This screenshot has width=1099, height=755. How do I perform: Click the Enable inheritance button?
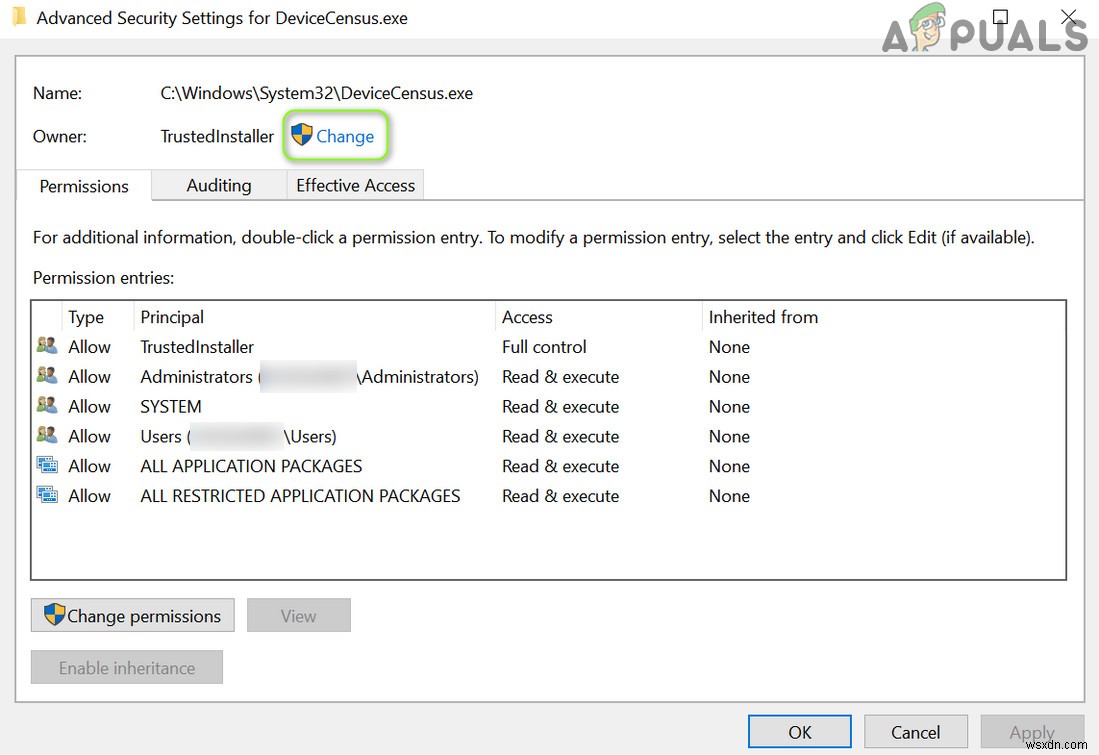point(127,667)
